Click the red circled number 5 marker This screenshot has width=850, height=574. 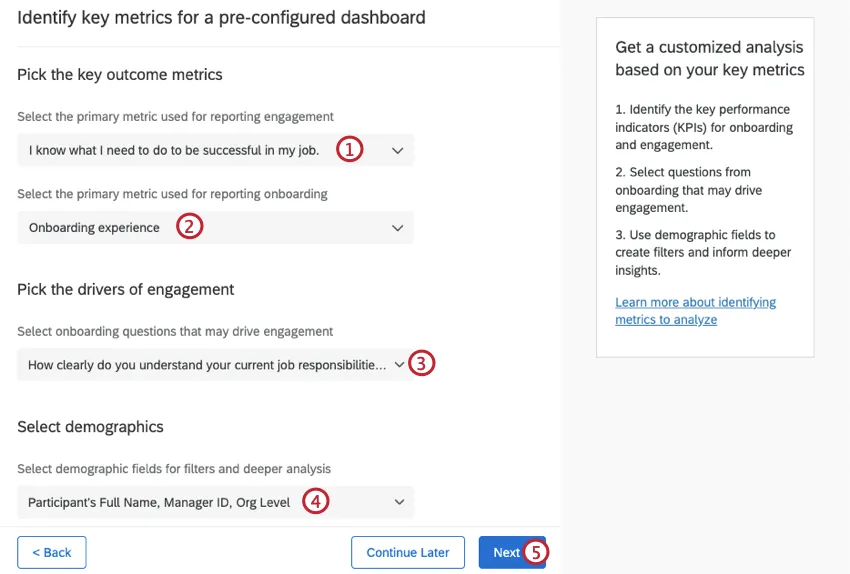coord(536,552)
